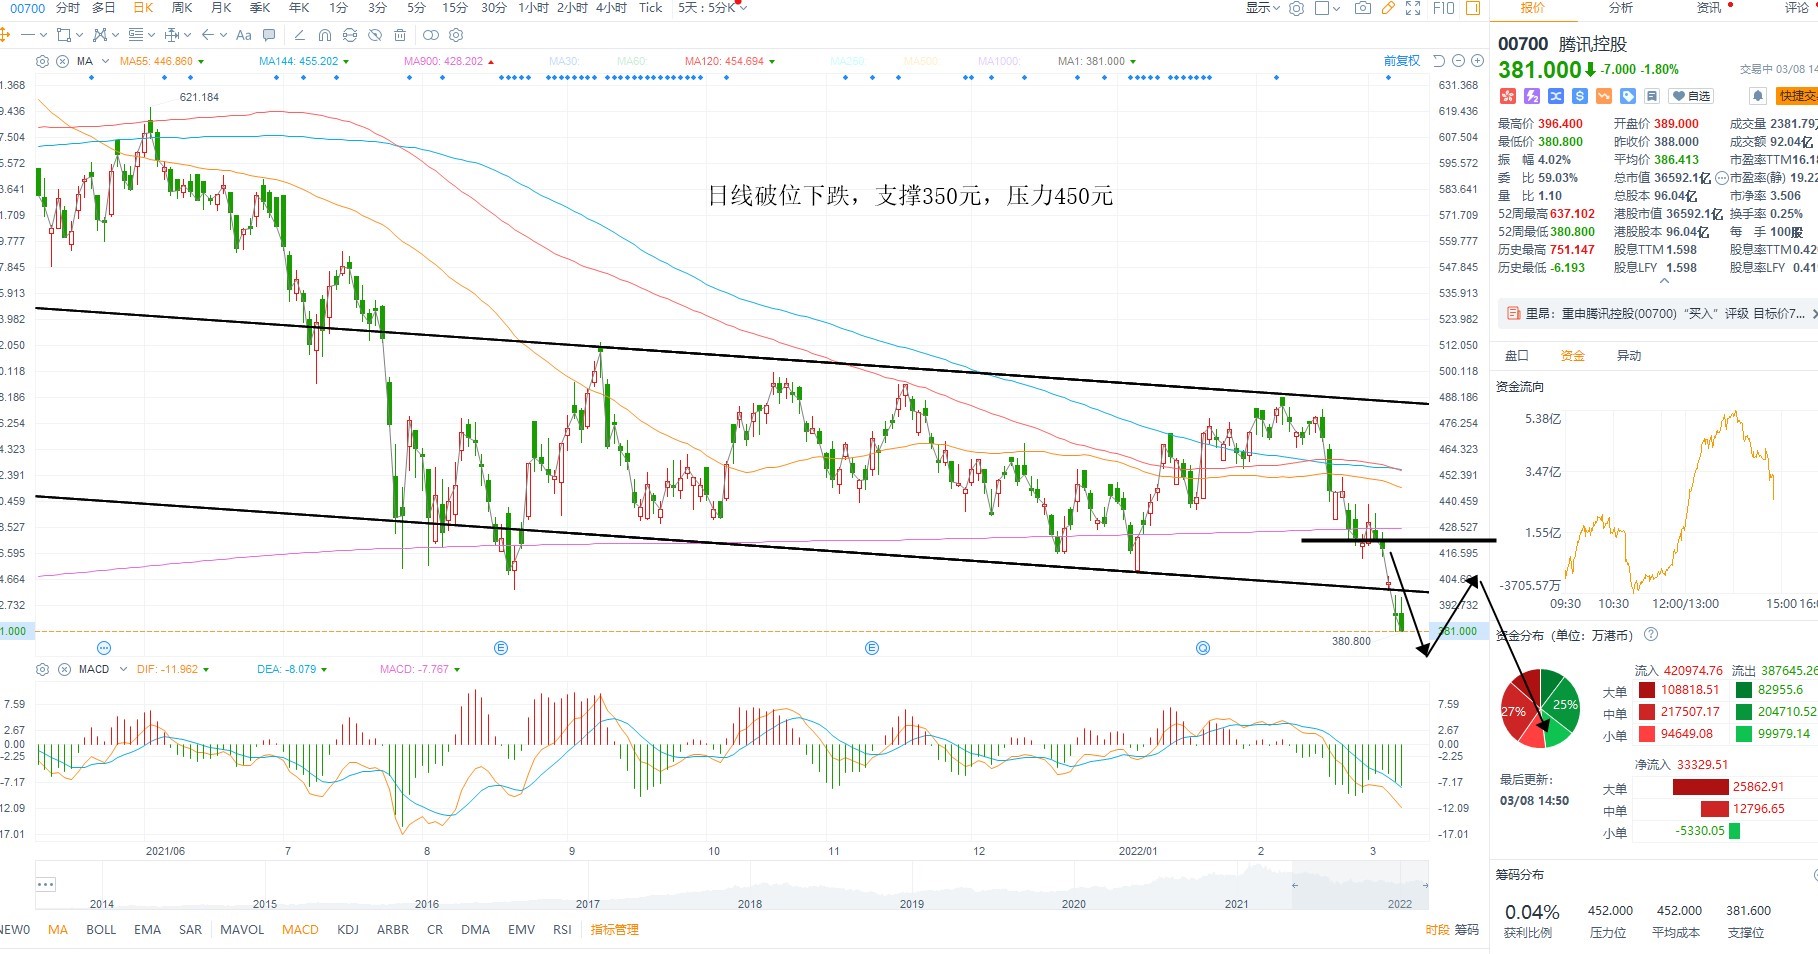Switch to 周K weekly chart
Viewport: 1818px width, 954px height.
pos(182,8)
